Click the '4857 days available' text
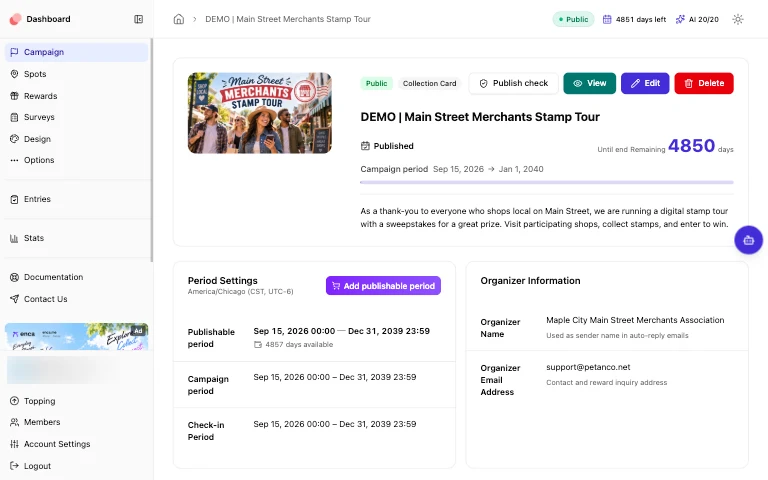The height and width of the screenshot is (480, 768). 299,344
